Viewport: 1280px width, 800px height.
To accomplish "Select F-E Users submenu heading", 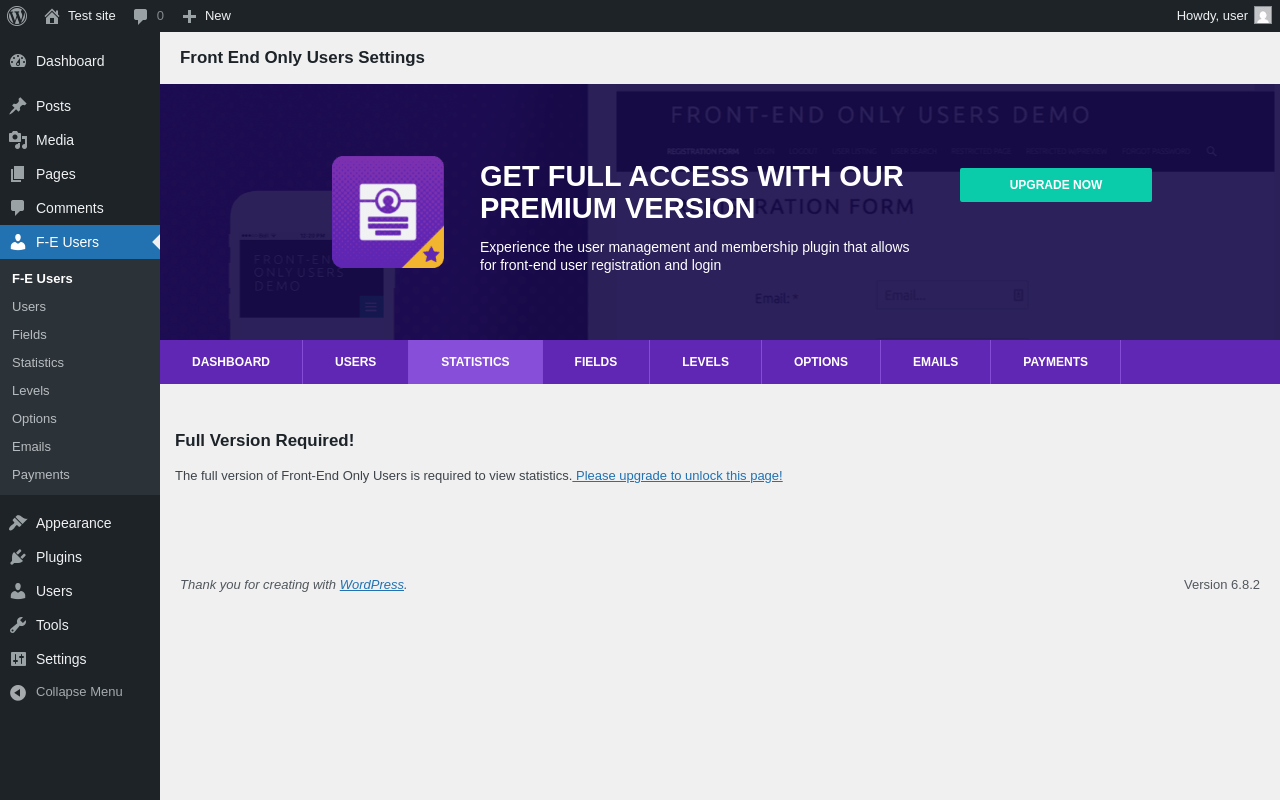I will [42, 279].
